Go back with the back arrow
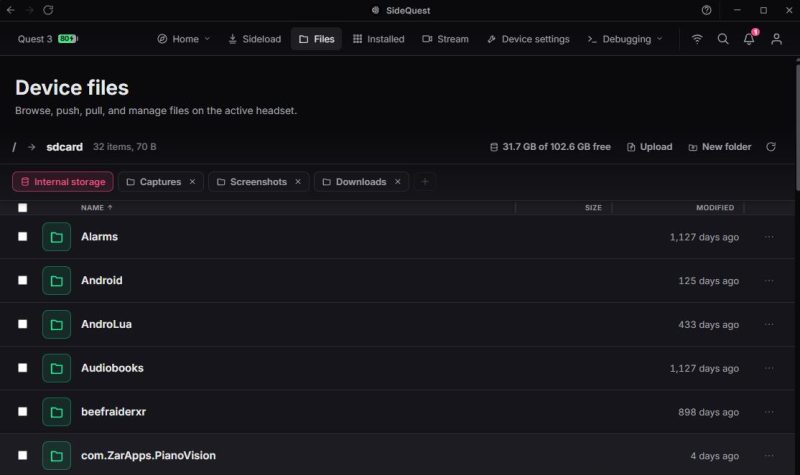The image size is (800, 475). pyautogui.click(x=11, y=10)
